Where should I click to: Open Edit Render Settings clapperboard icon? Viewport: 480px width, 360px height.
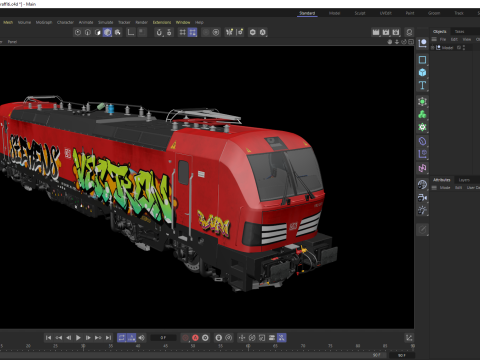click(396, 32)
